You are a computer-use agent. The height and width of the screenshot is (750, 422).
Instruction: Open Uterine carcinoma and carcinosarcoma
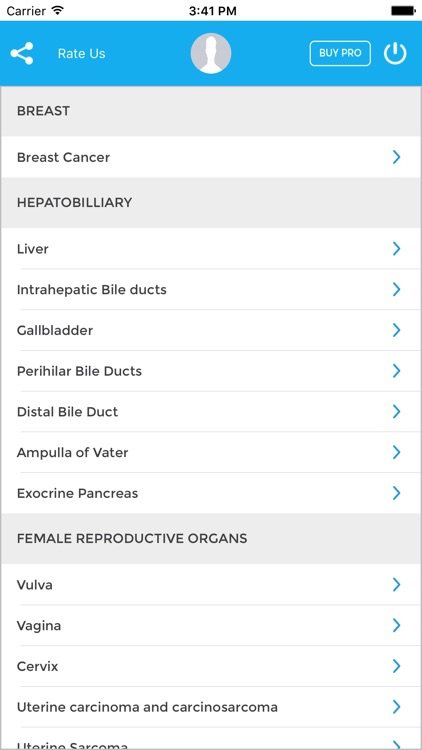[211, 706]
